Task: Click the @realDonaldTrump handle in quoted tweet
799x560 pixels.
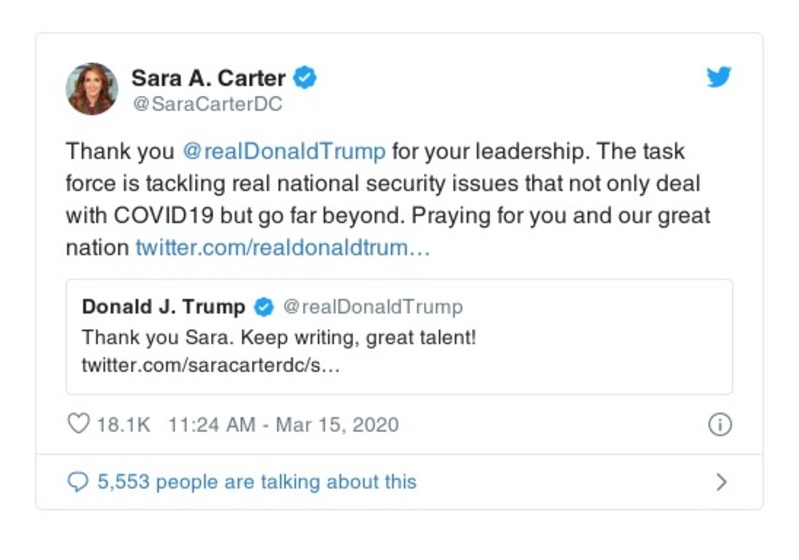Action: click(x=373, y=306)
